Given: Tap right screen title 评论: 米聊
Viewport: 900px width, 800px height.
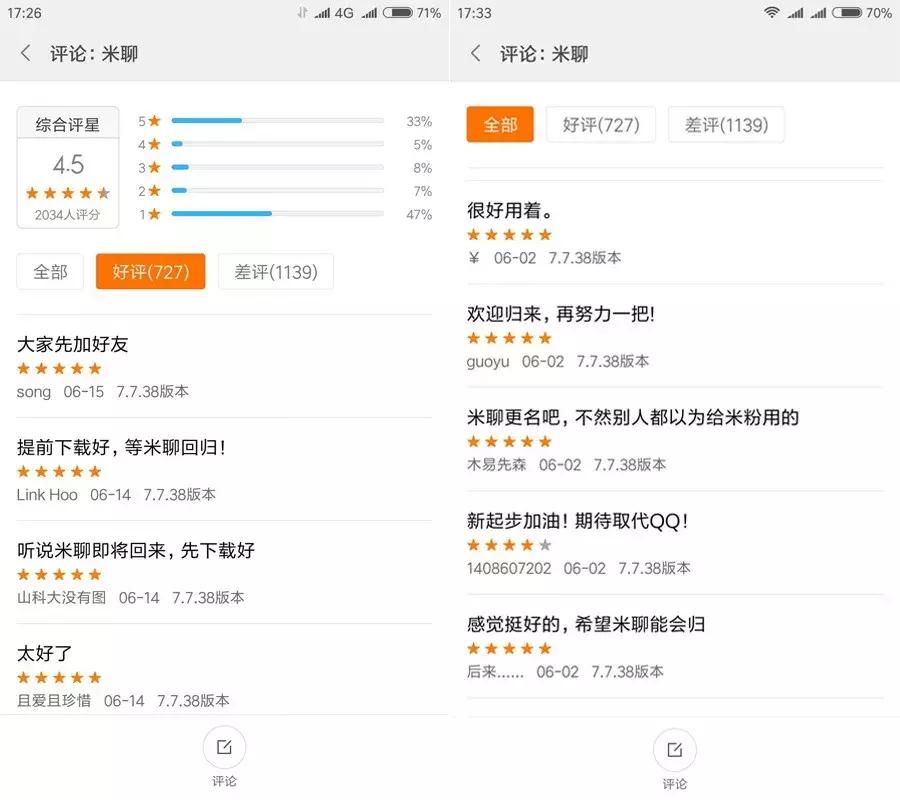Looking at the screenshot, I should (544, 54).
